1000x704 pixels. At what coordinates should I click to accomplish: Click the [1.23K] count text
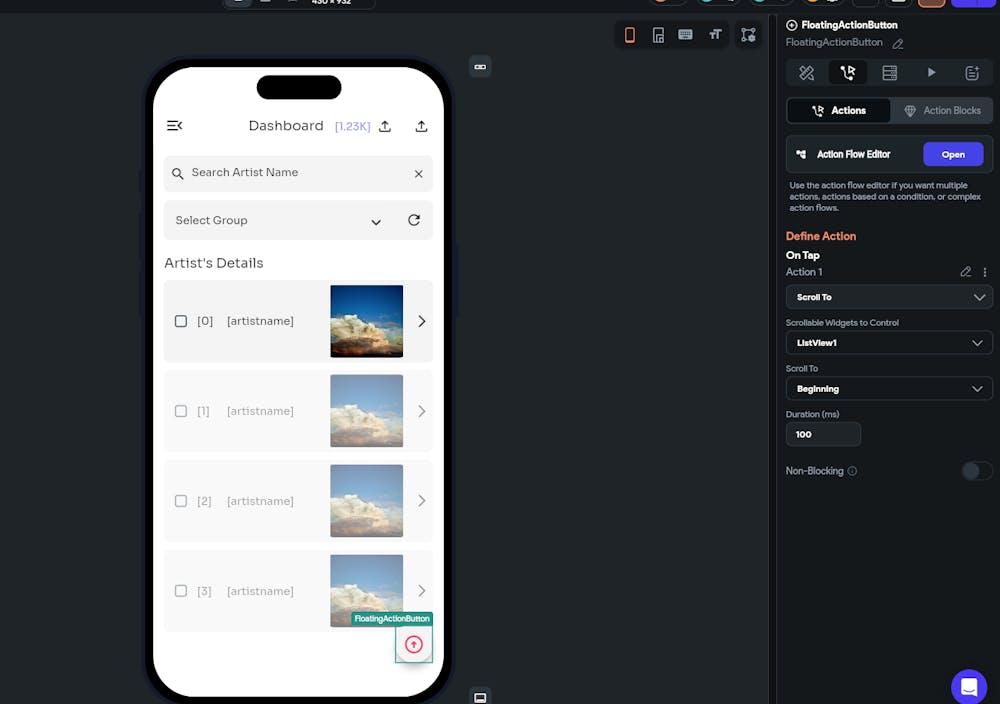pyautogui.click(x=353, y=126)
